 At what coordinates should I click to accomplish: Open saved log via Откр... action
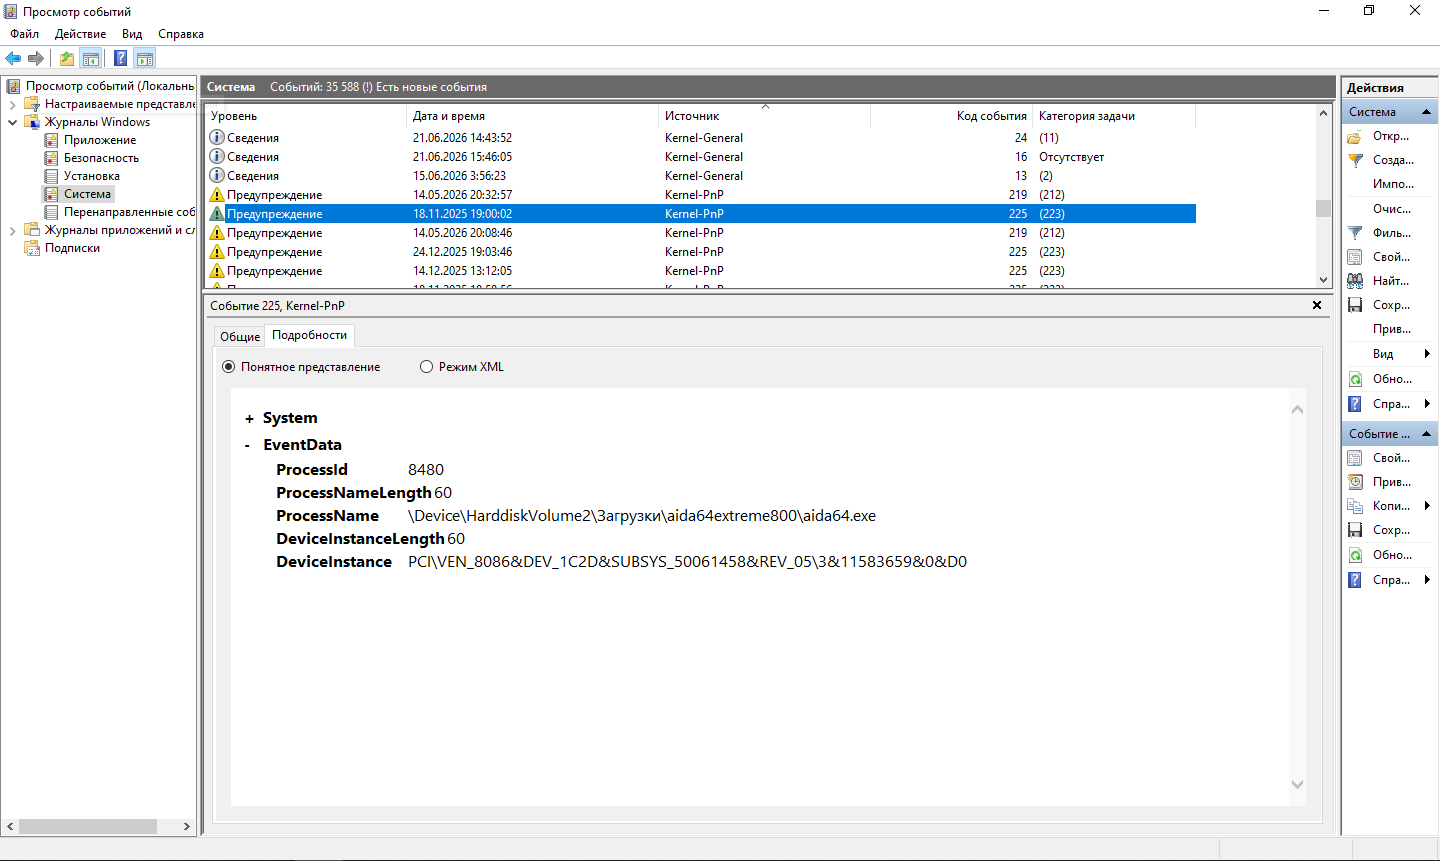pyautogui.click(x=1390, y=136)
